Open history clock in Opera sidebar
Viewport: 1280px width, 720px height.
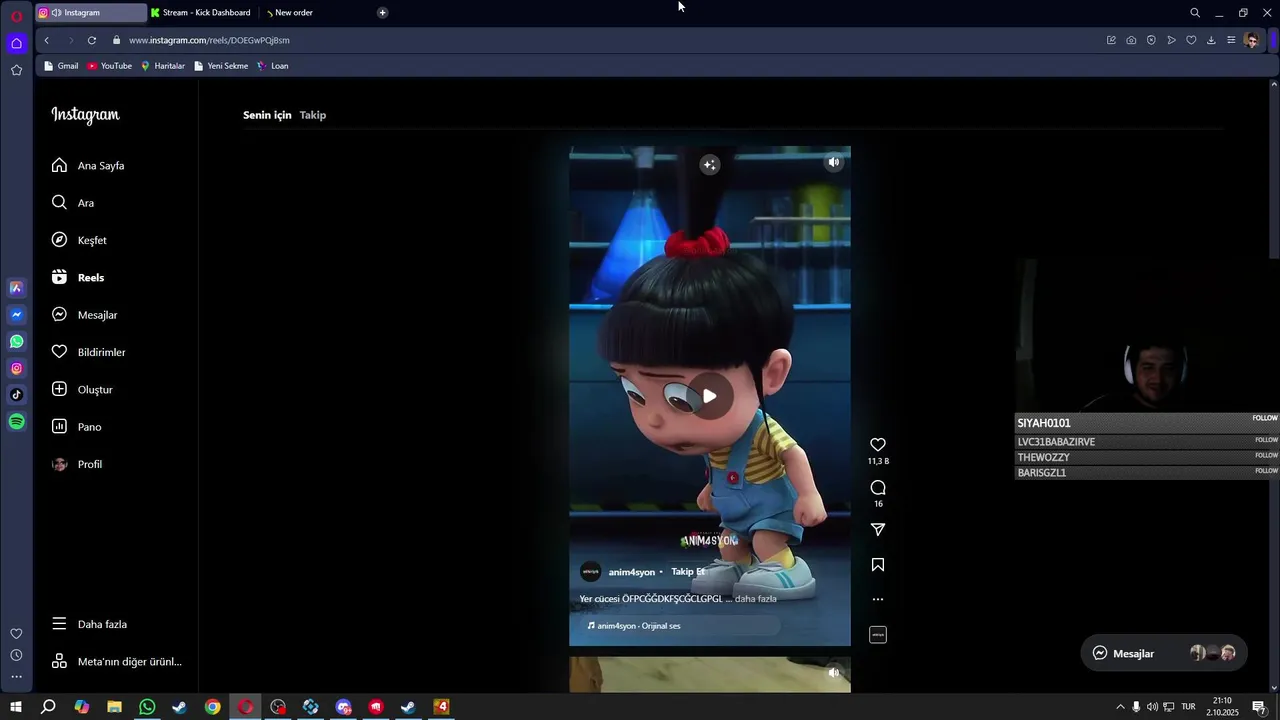point(16,655)
